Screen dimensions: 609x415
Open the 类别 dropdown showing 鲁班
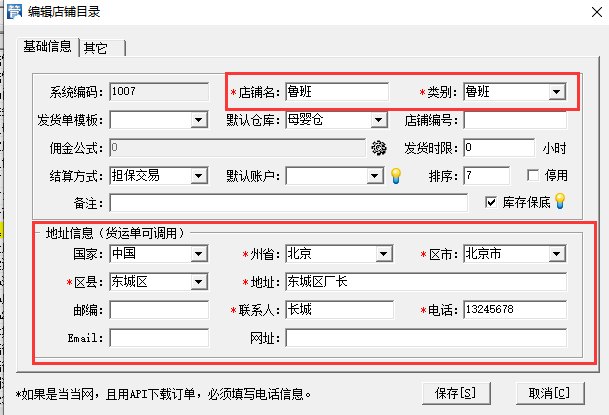(556, 93)
